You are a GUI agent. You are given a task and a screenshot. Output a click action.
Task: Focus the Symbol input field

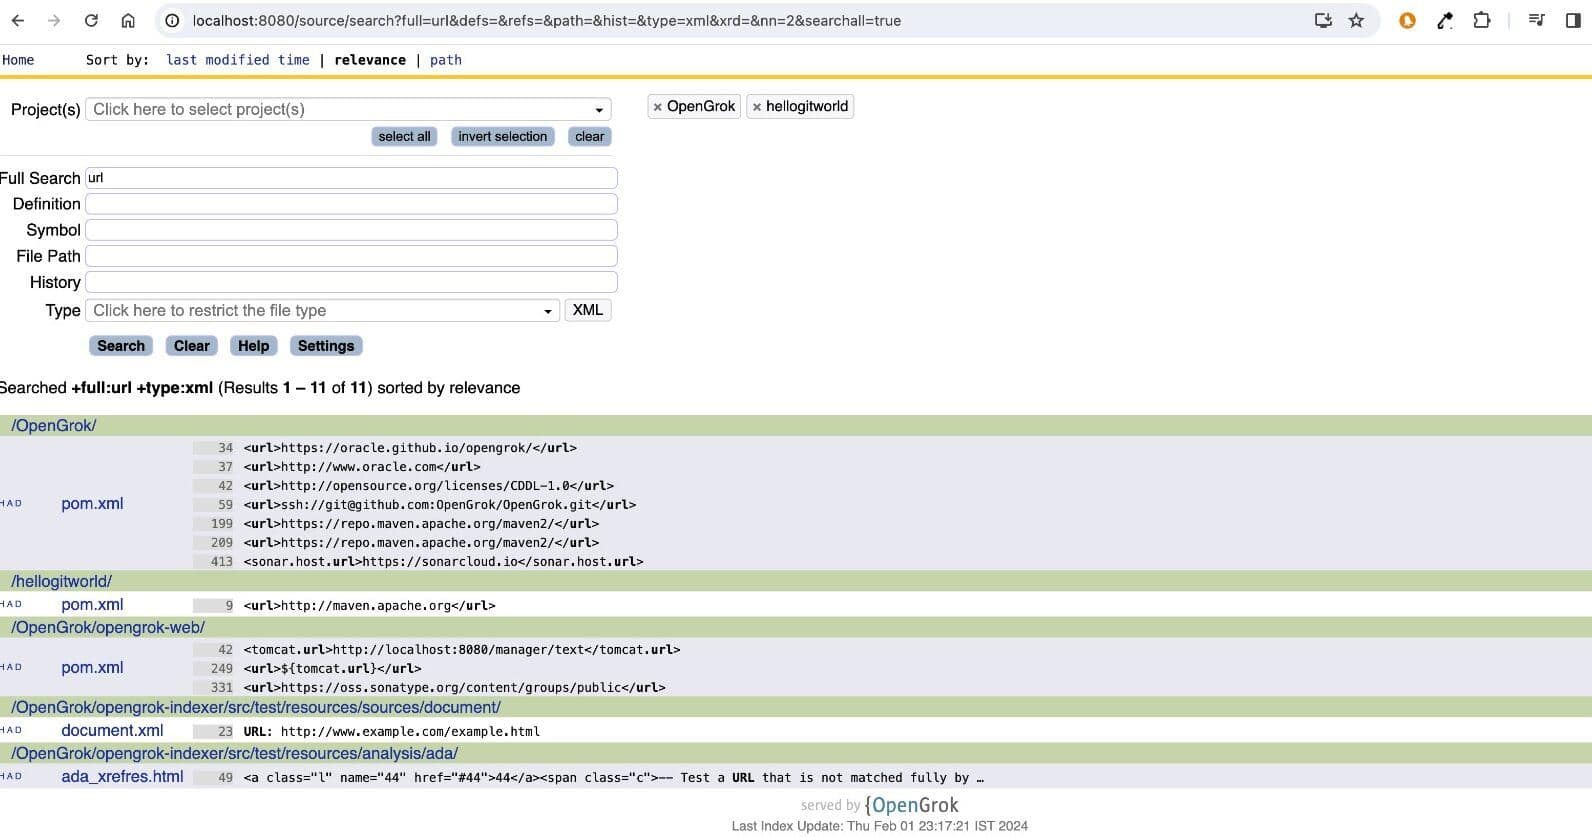[x=351, y=230]
